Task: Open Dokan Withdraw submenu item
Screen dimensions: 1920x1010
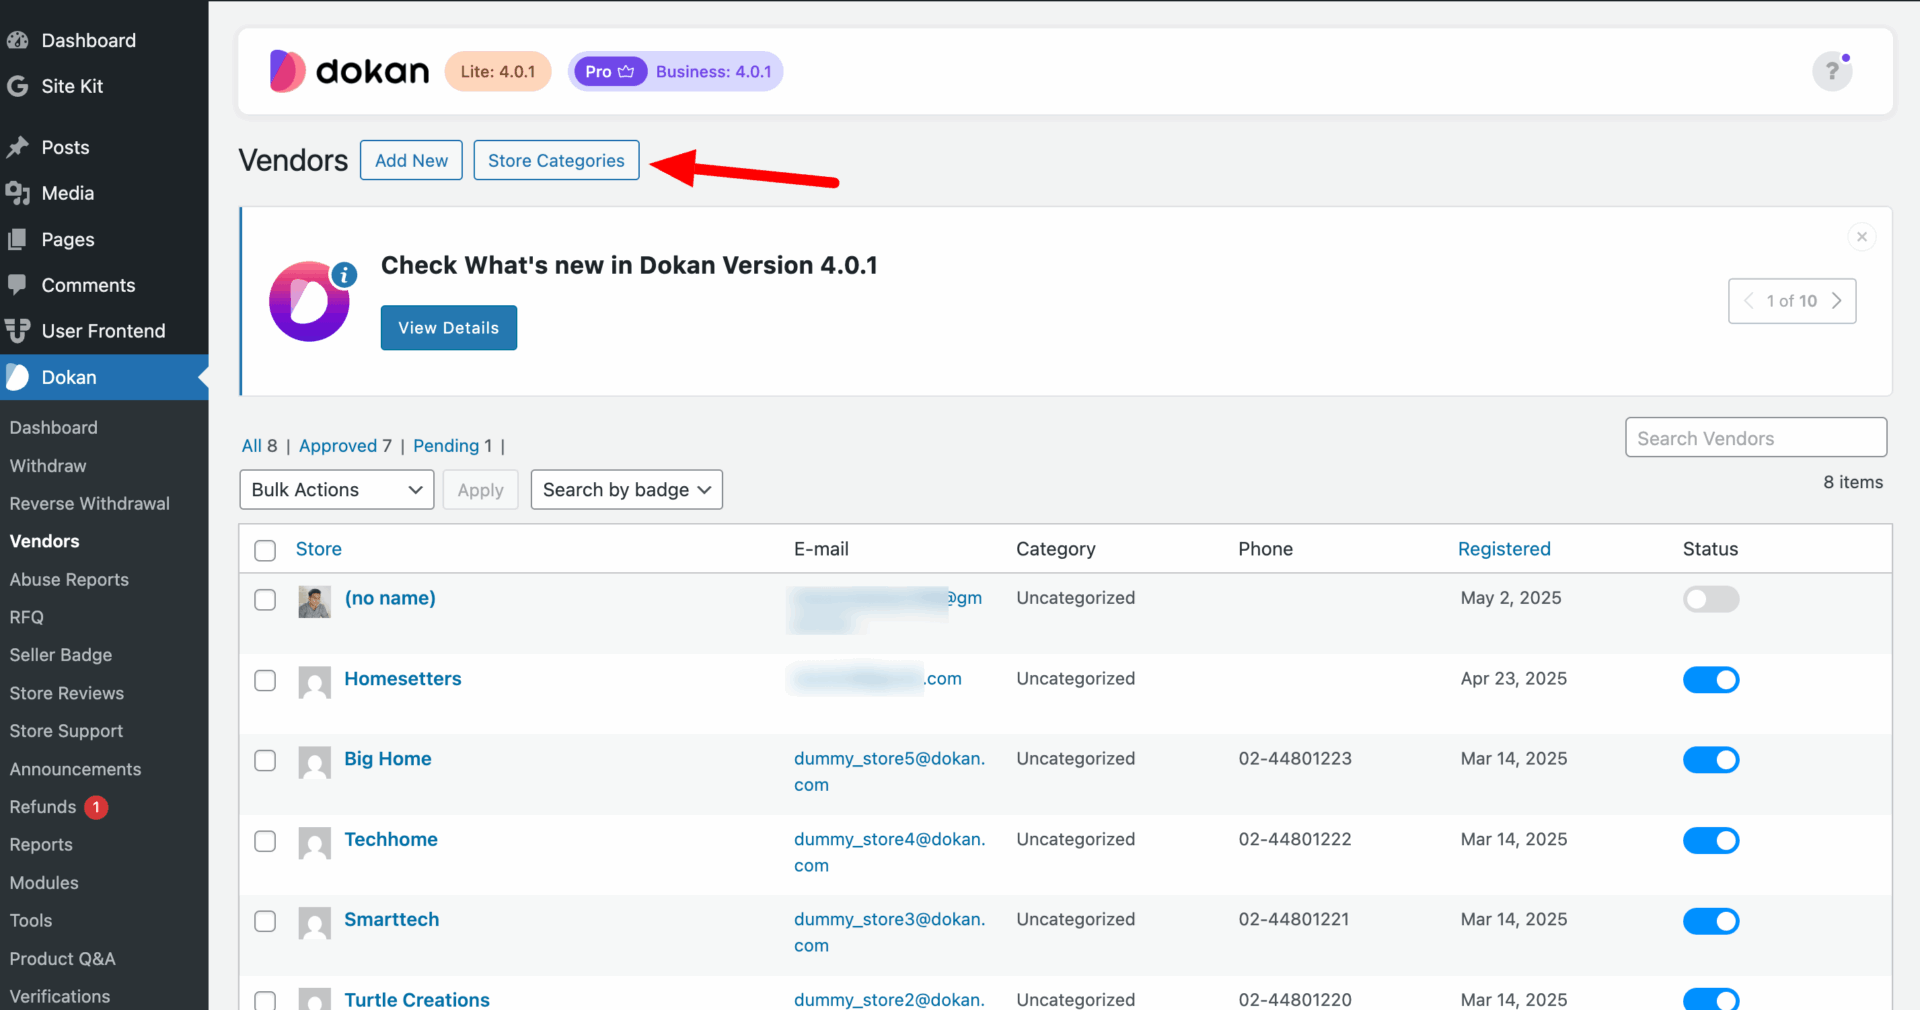Action: (x=48, y=466)
